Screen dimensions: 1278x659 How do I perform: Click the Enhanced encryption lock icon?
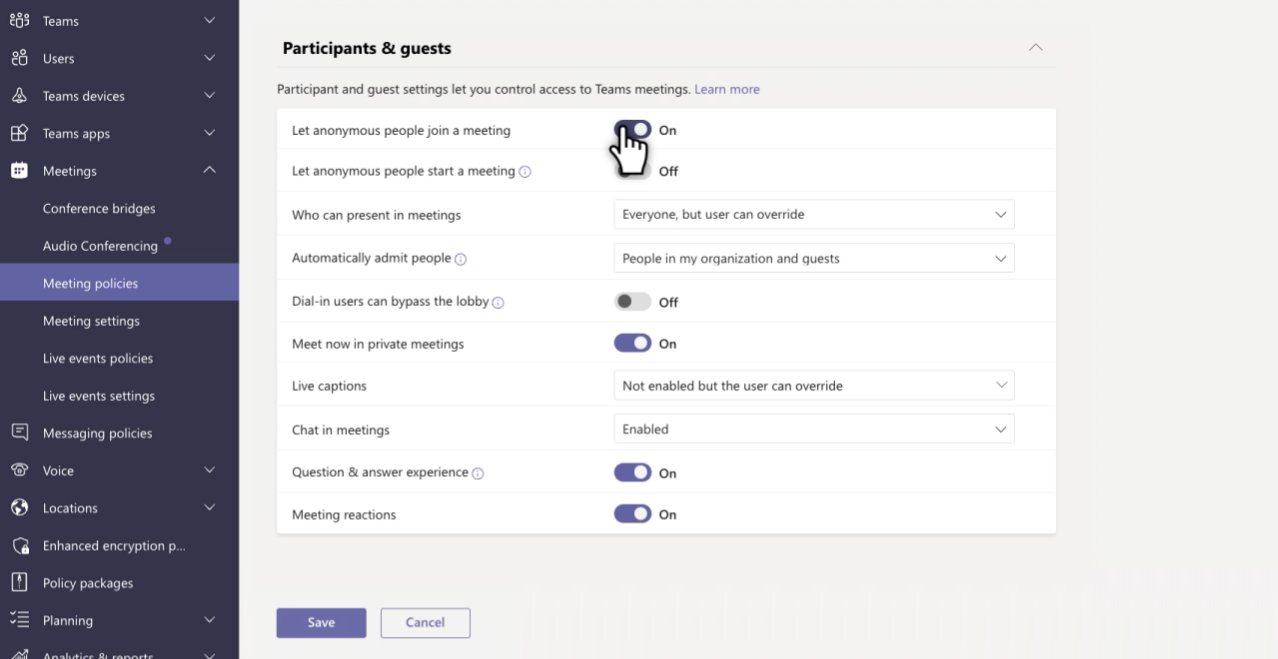(19, 545)
